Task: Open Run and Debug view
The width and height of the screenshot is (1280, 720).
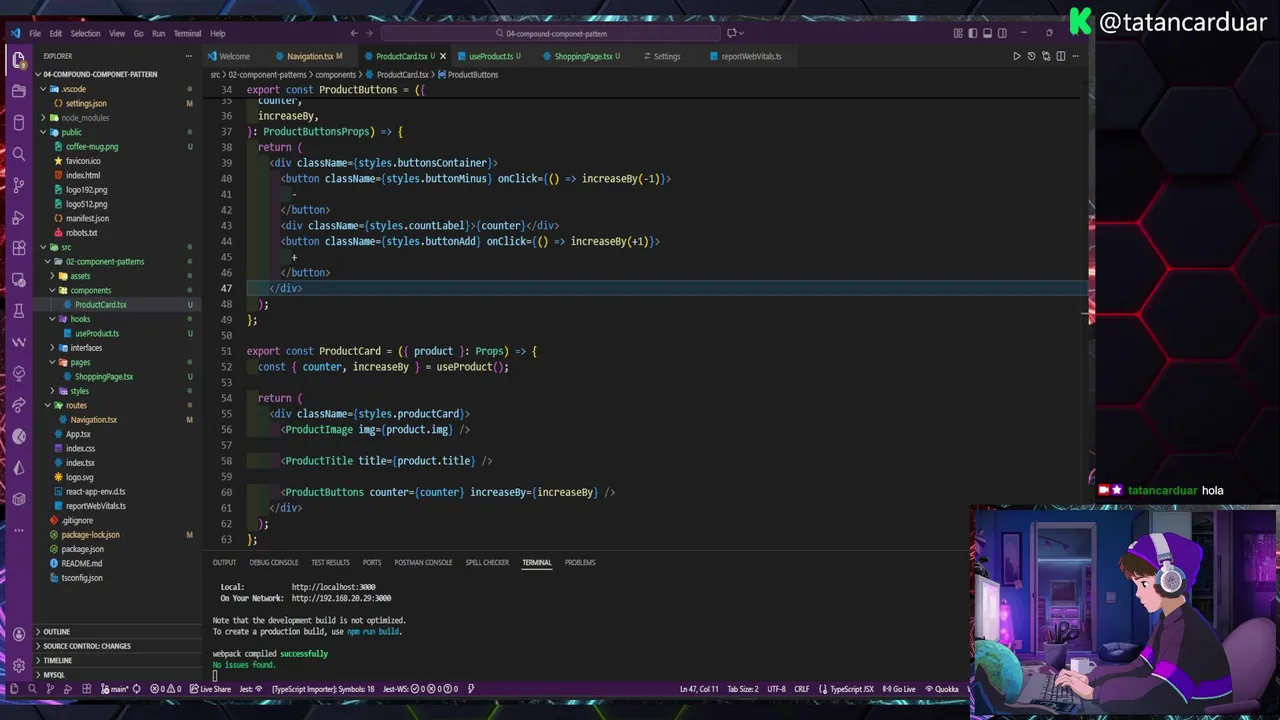Action: [18, 217]
